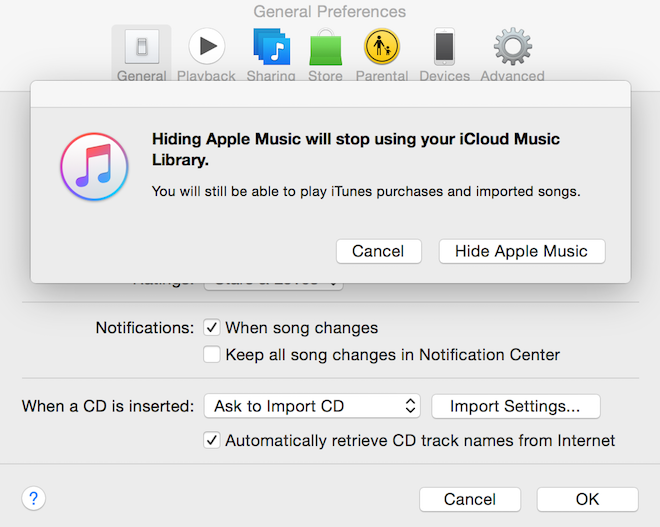The height and width of the screenshot is (527, 660).
Task: Open the Advanced preferences gear icon
Action: (x=512, y=48)
